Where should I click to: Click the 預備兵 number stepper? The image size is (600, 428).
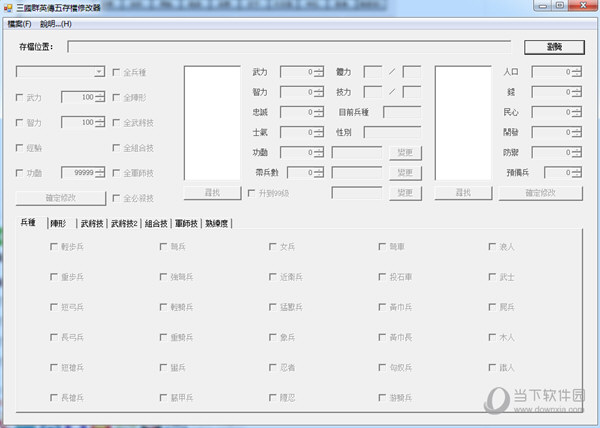point(576,172)
